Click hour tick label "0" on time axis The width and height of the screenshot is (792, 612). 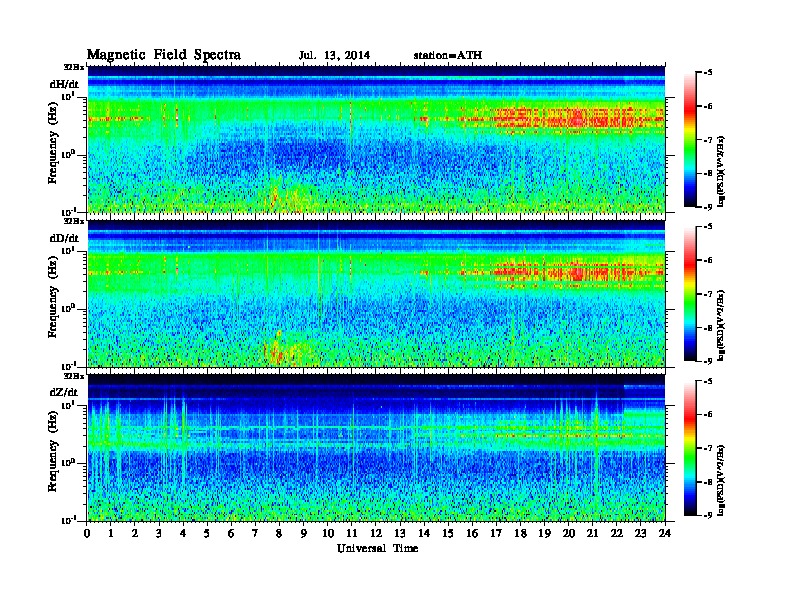click(x=87, y=533)
